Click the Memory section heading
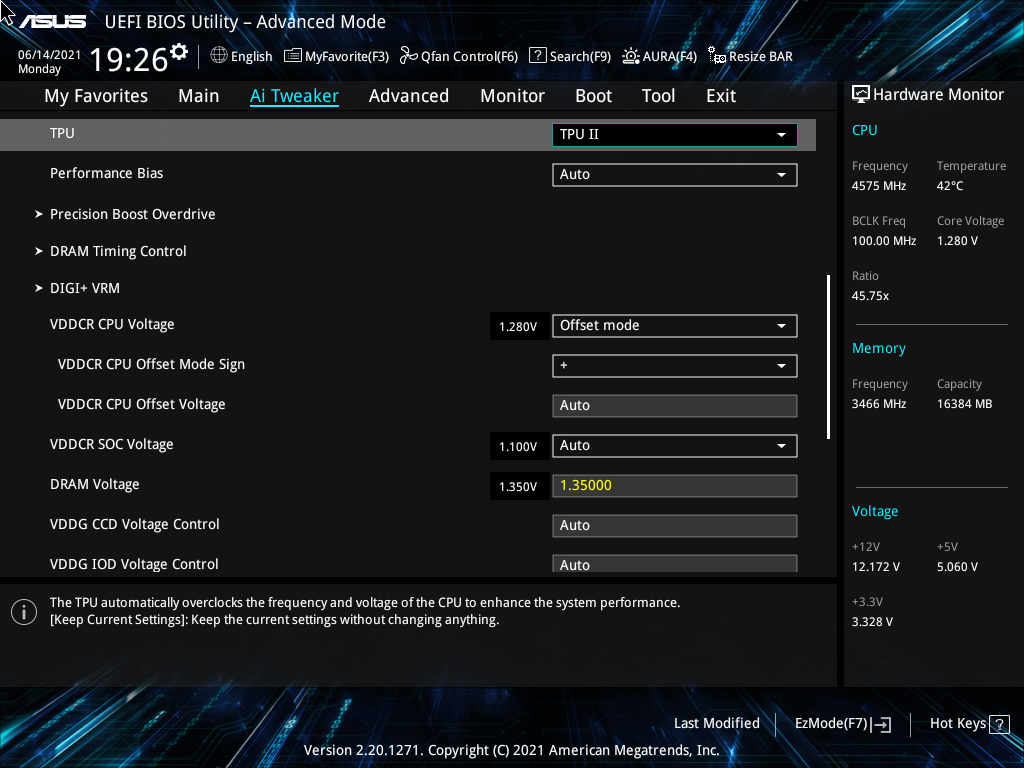Image resolution: width=1024 pixels, height=768 pixels. (x=879, y=348)
